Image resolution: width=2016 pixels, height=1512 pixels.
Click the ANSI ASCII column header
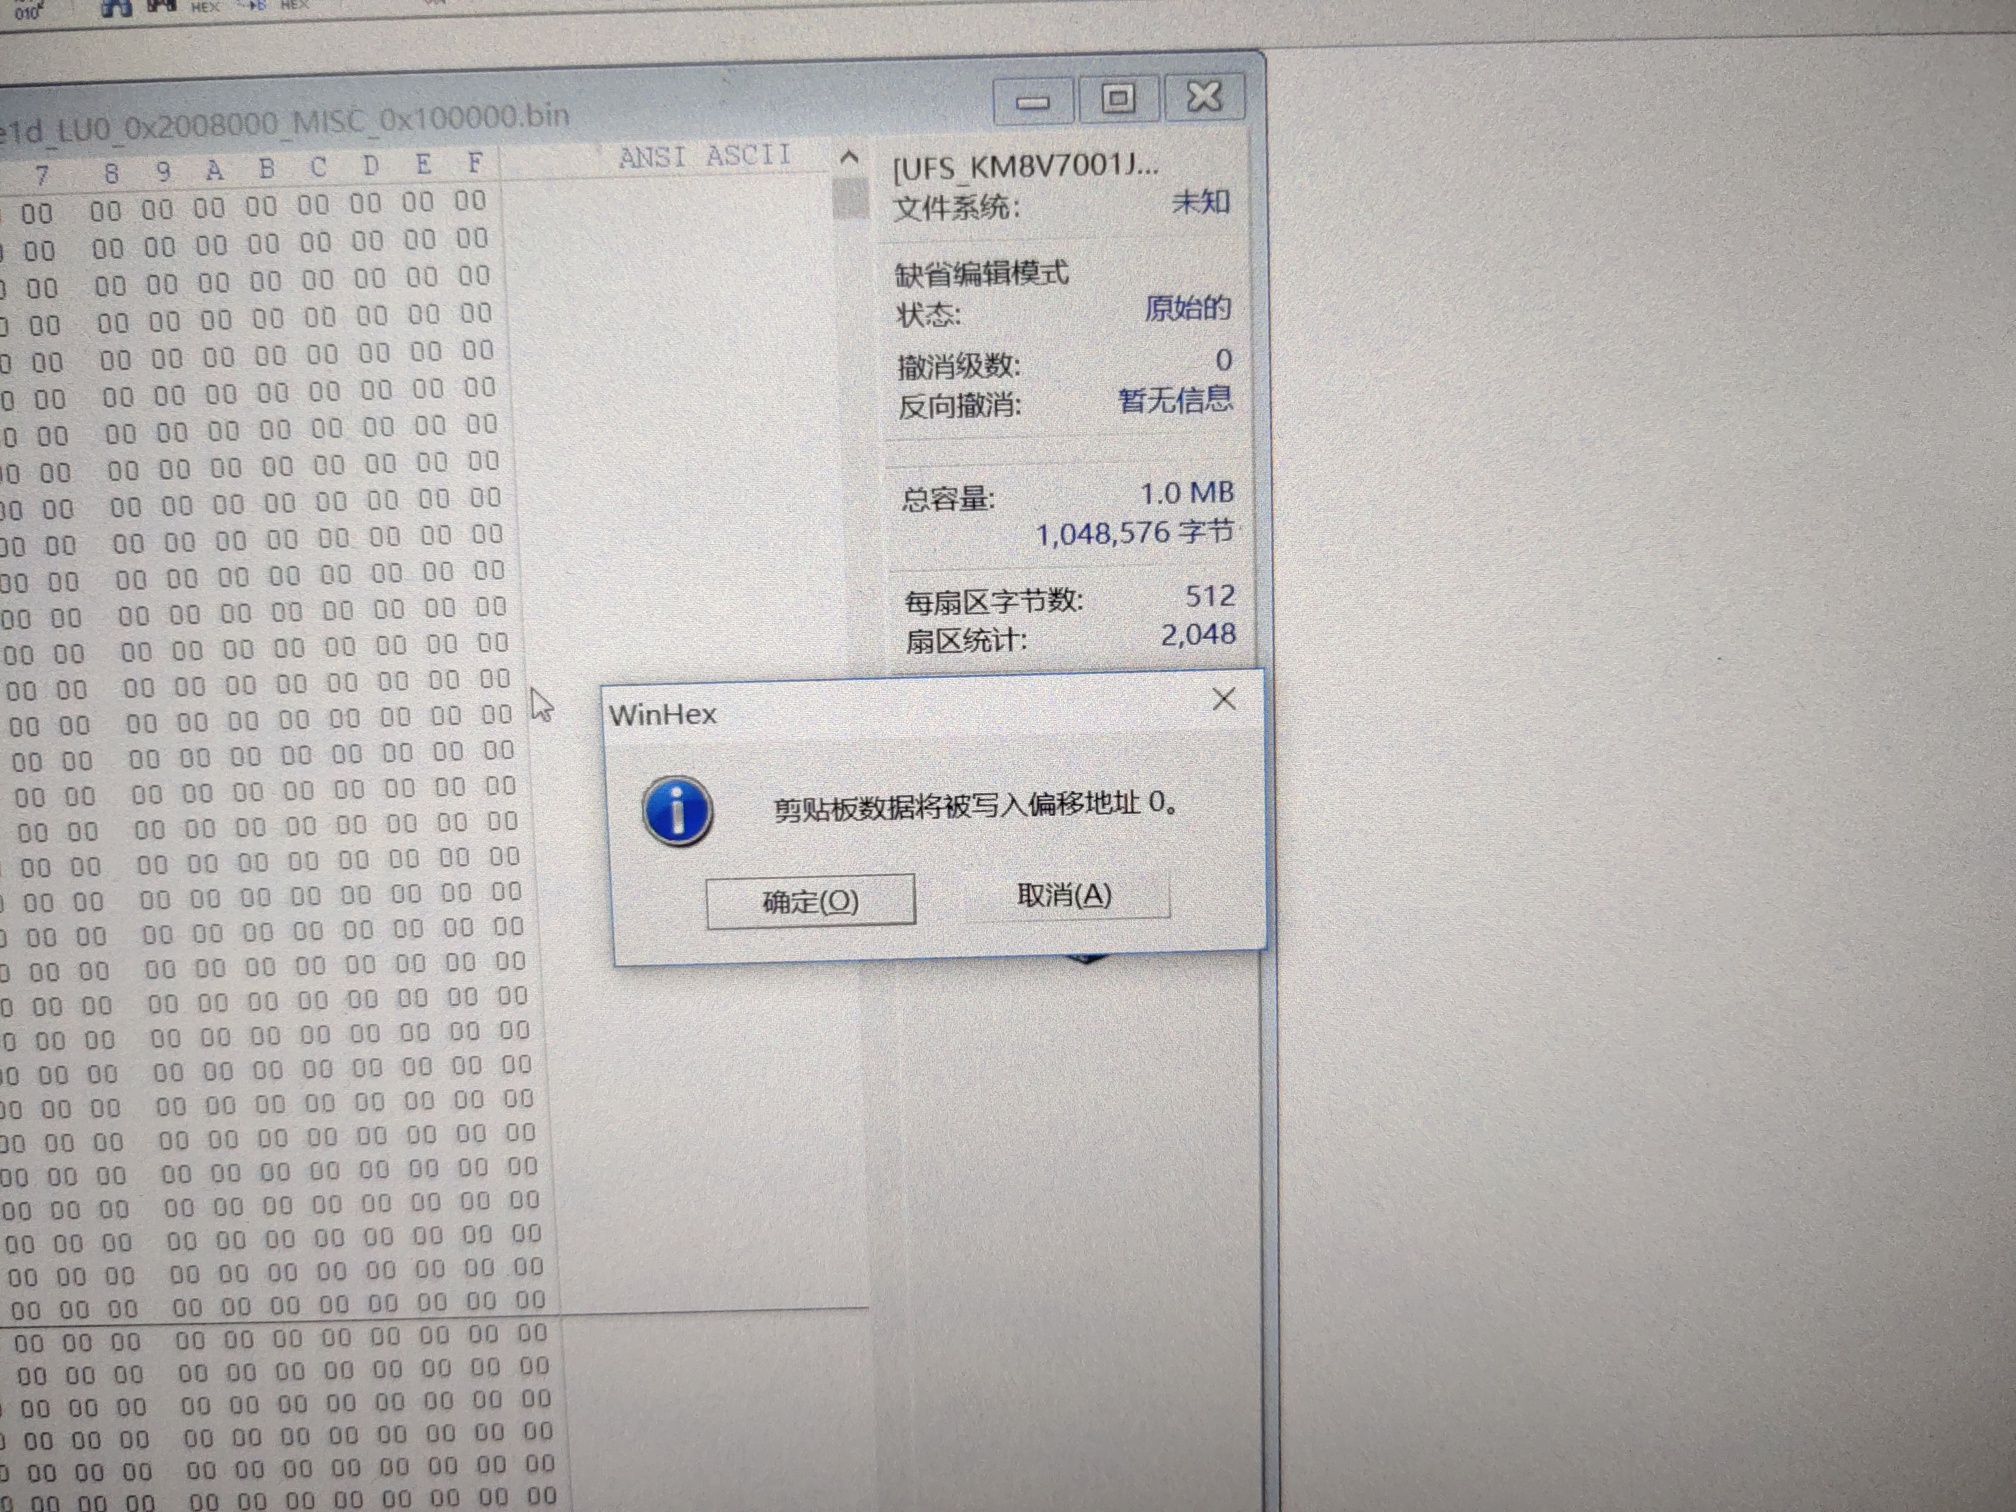(x=704, y=156)
